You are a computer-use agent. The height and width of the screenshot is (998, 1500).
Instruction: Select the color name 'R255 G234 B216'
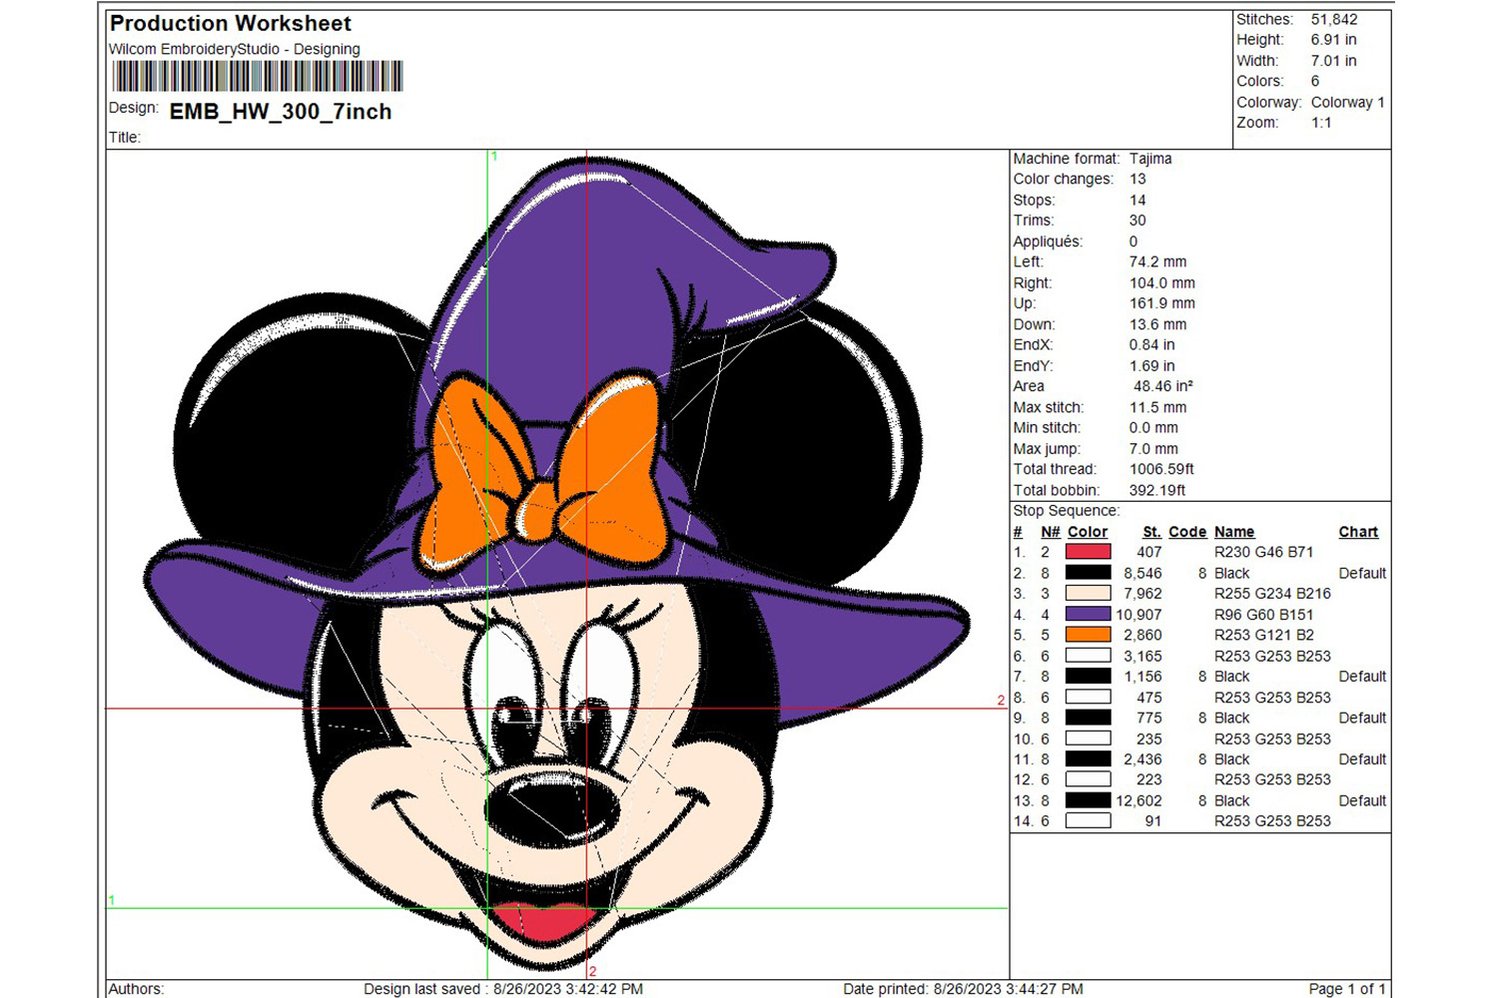1272,593
